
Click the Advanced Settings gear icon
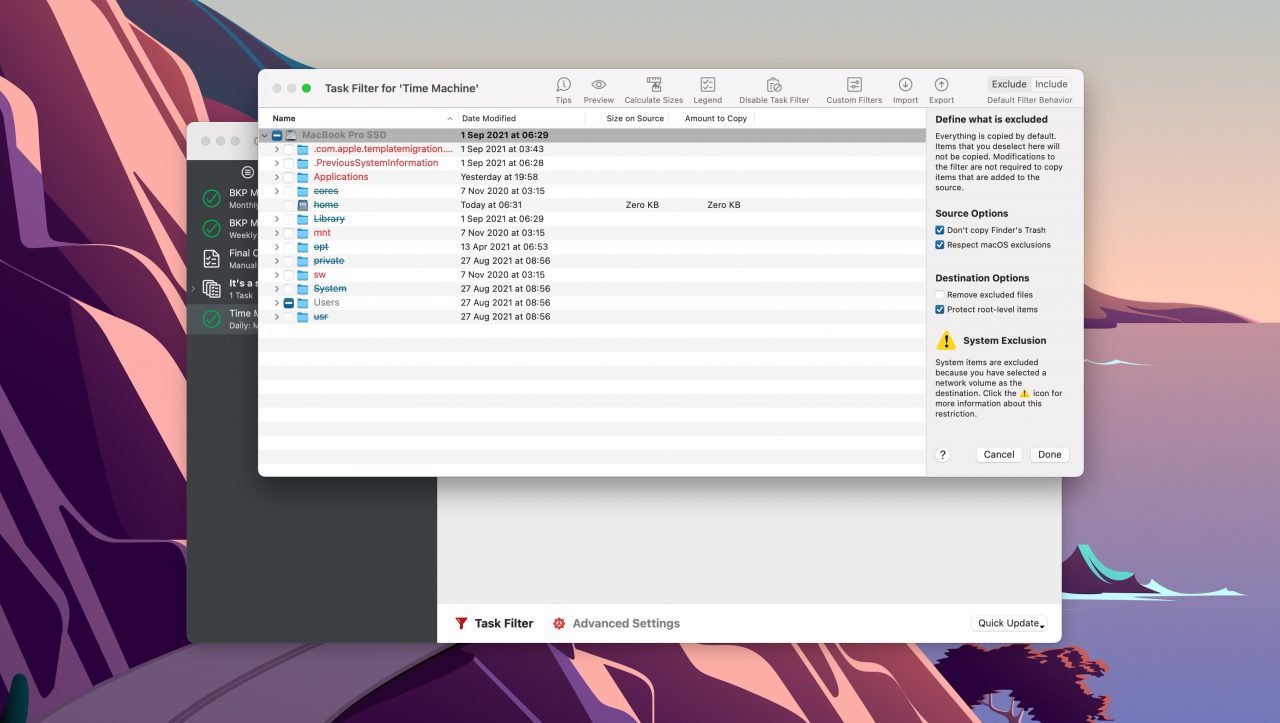pyautogui.click(x=559, y=623)
